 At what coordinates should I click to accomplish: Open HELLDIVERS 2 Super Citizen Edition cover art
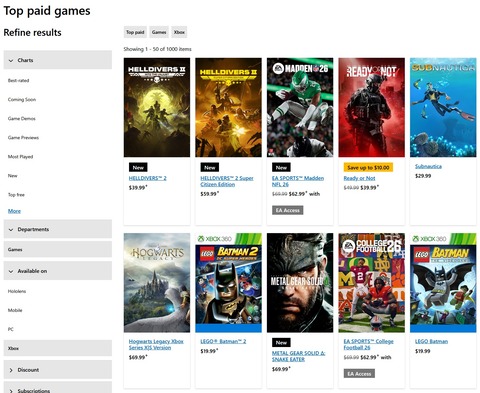click(228, 107)
